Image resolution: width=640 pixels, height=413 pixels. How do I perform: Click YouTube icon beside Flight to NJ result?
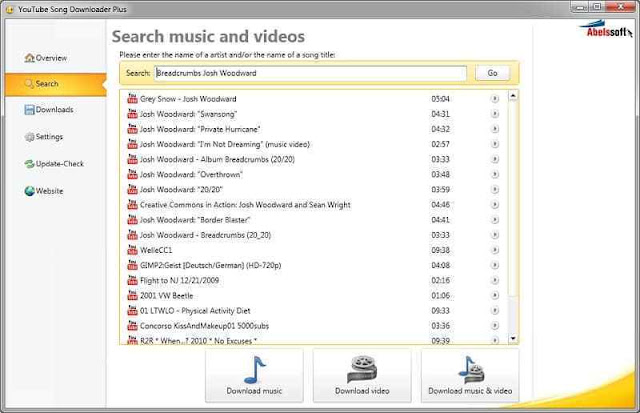click(x=132, y=280)
